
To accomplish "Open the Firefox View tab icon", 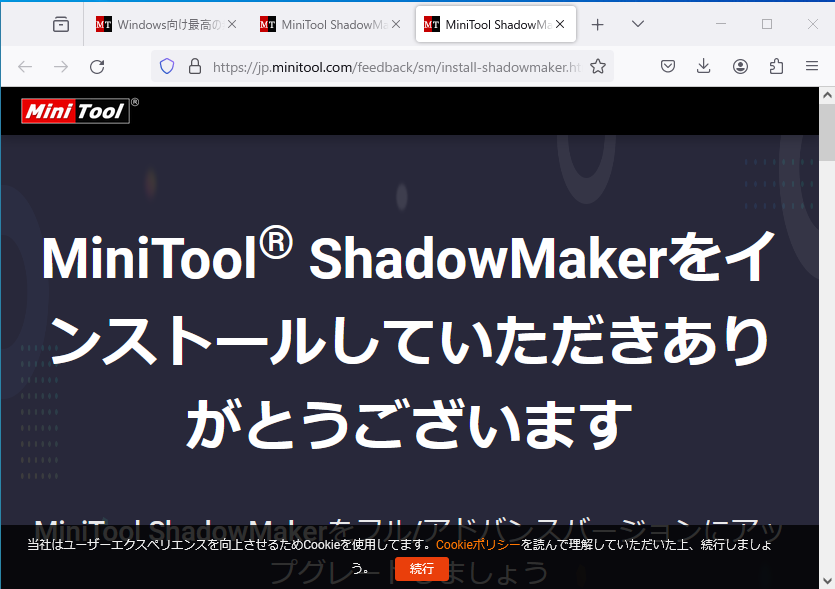I will point(61,24).
